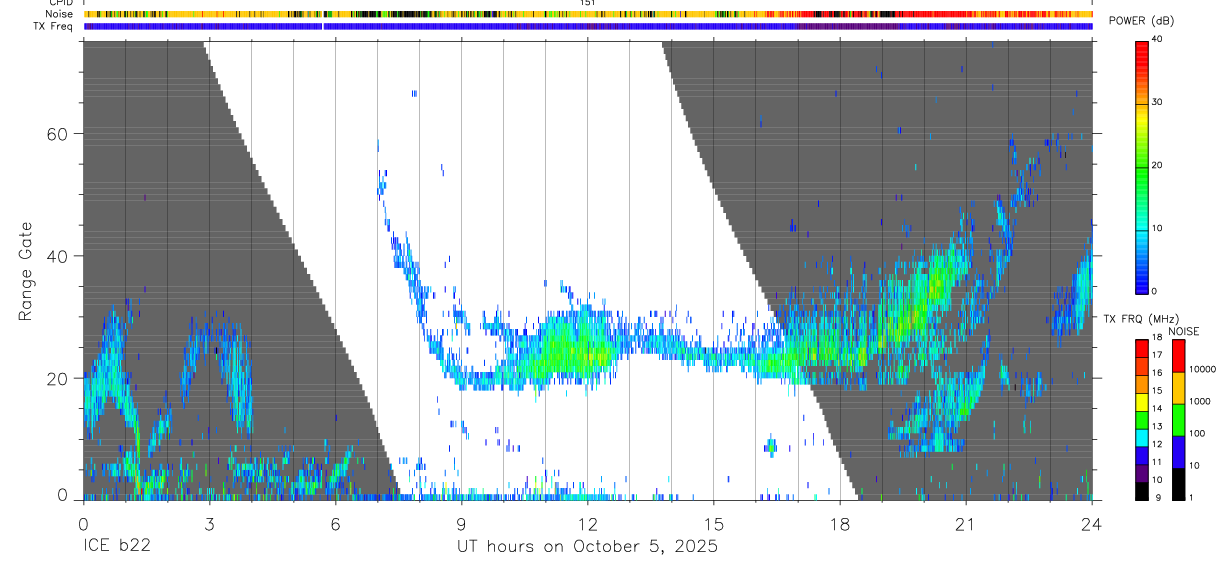Click the 13 label in TX FRQ legend
This screenshot has height=567, width=1228.
click(1157, 427)
